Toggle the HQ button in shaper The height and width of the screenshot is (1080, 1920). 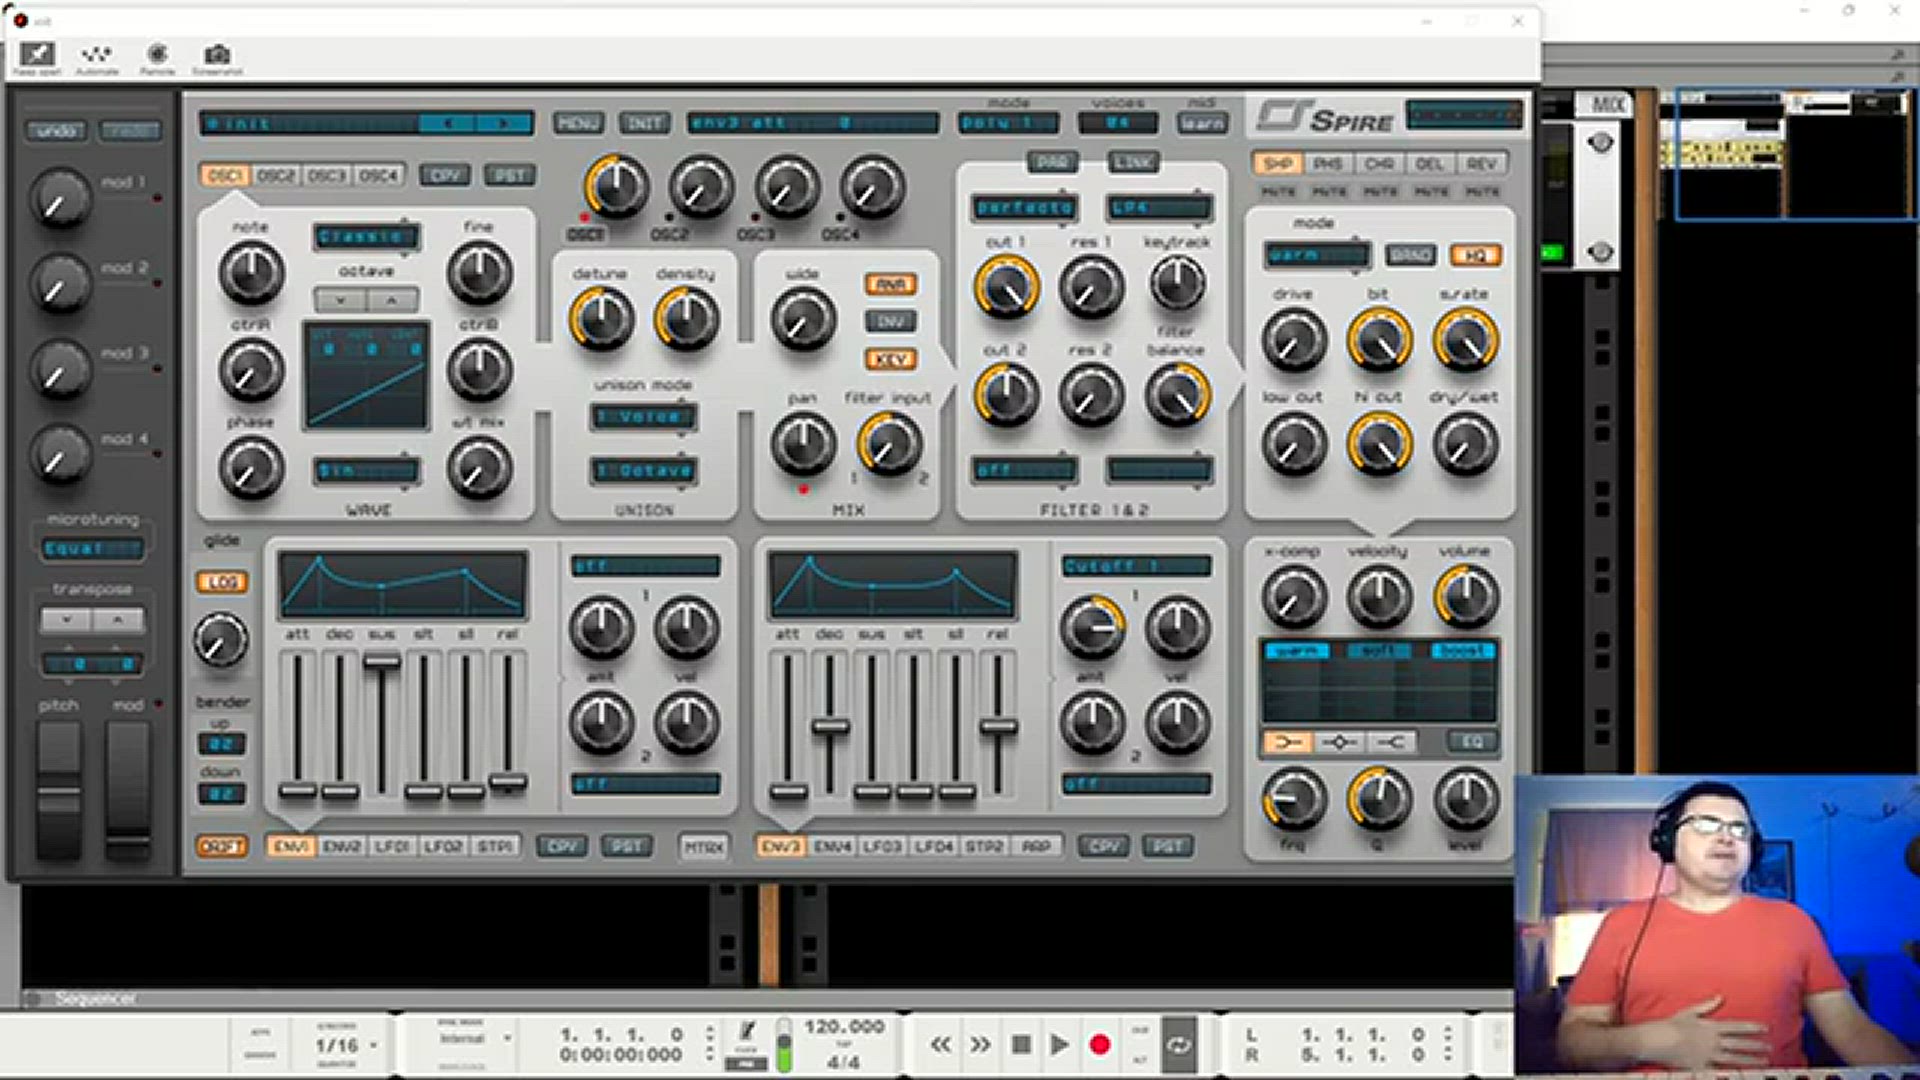[x=1475, y=255]
